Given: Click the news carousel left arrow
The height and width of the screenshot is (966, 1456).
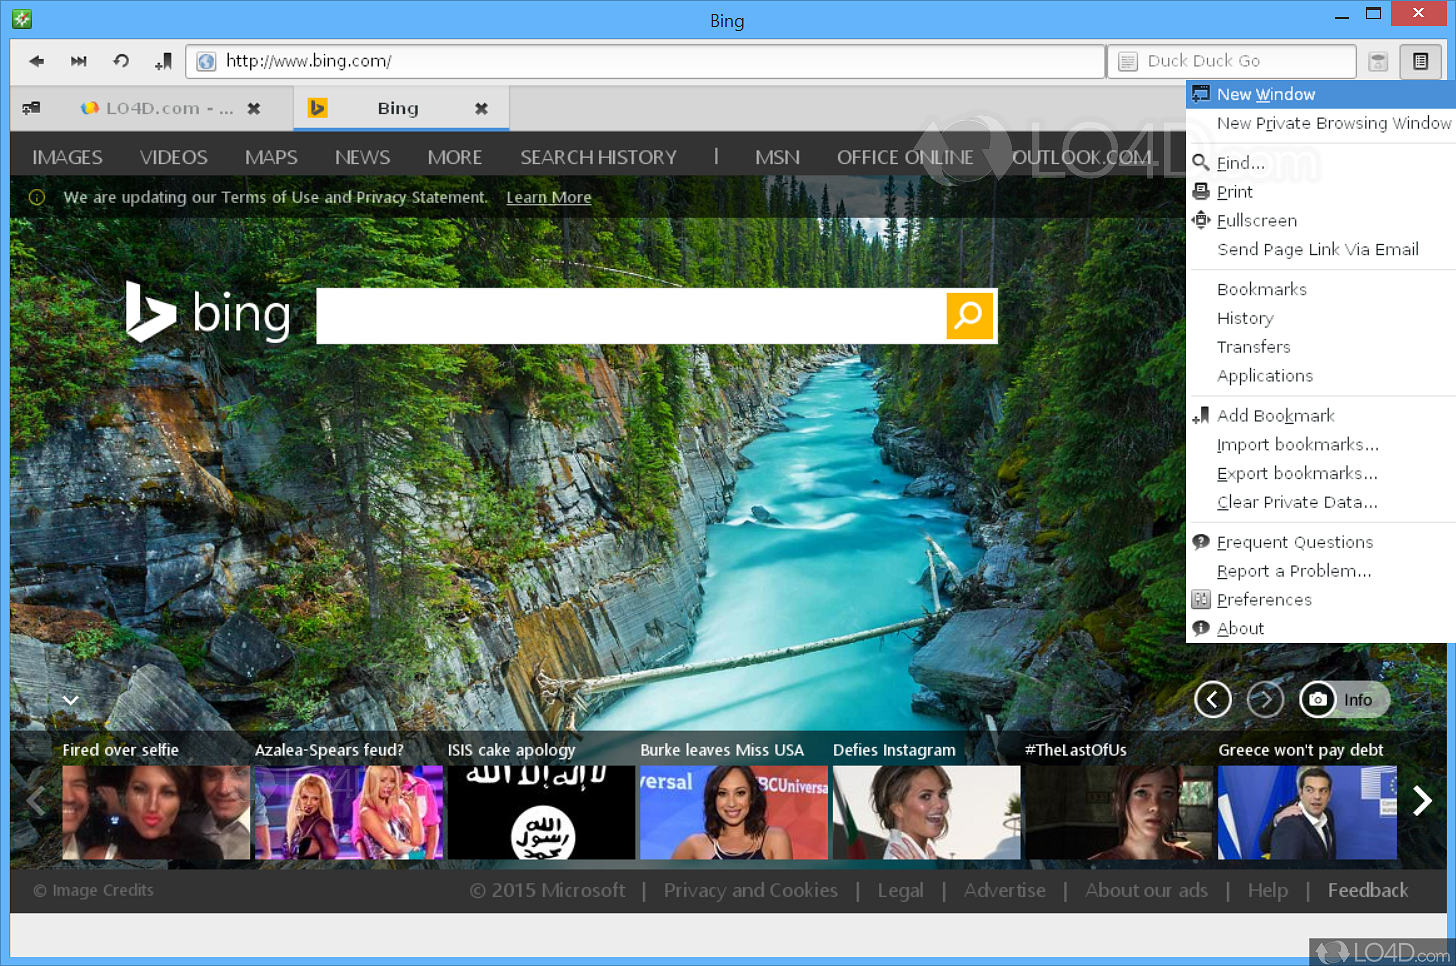Looking at the screenshot, I should point(36,800).
